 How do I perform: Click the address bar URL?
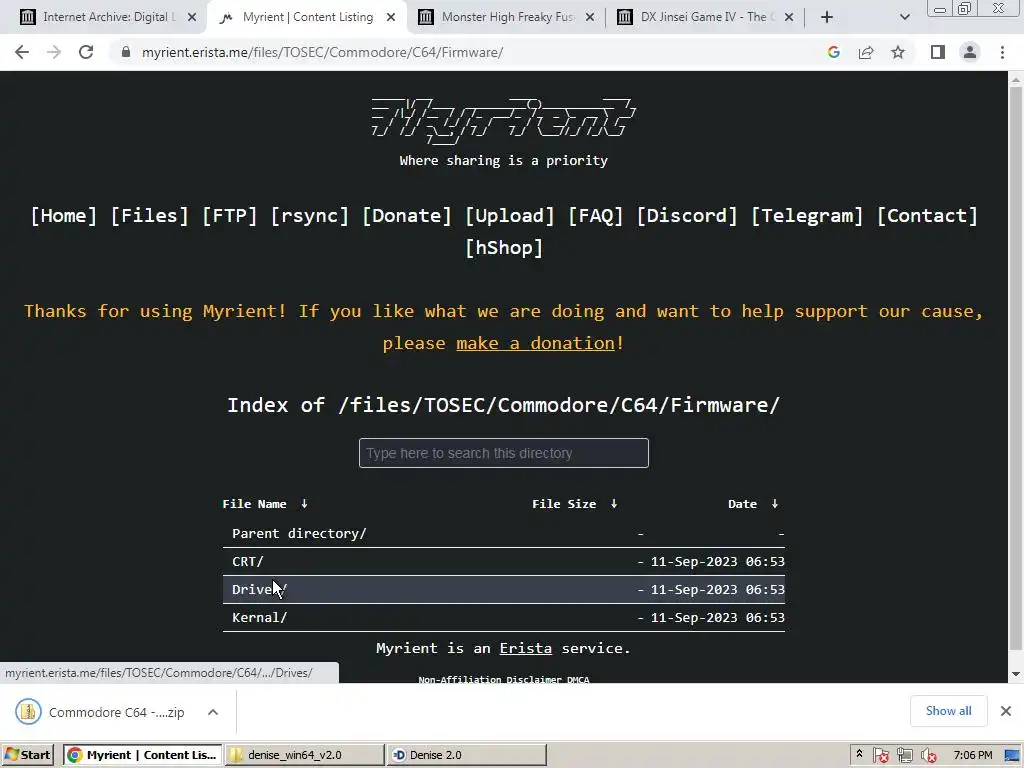pos(323,52)
